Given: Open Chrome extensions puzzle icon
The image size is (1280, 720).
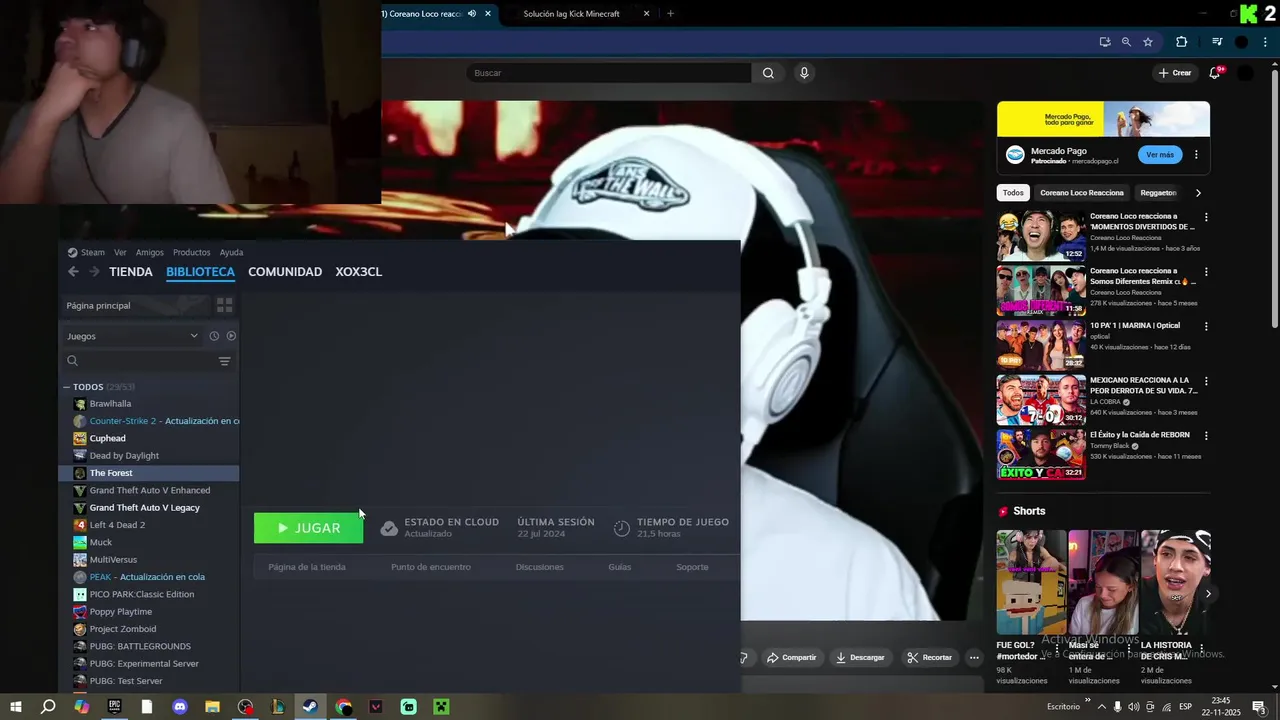Looking at the screenshot, I should [1181, 42].
